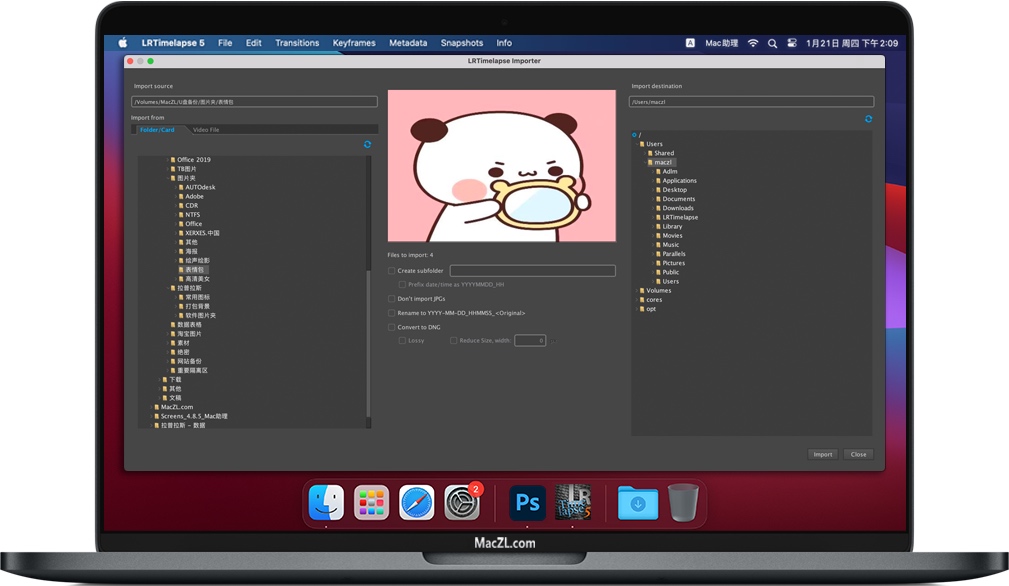Screen dimensions: 1009x586
Task: Open the Keyframes menu
Action: click(354, 43)
